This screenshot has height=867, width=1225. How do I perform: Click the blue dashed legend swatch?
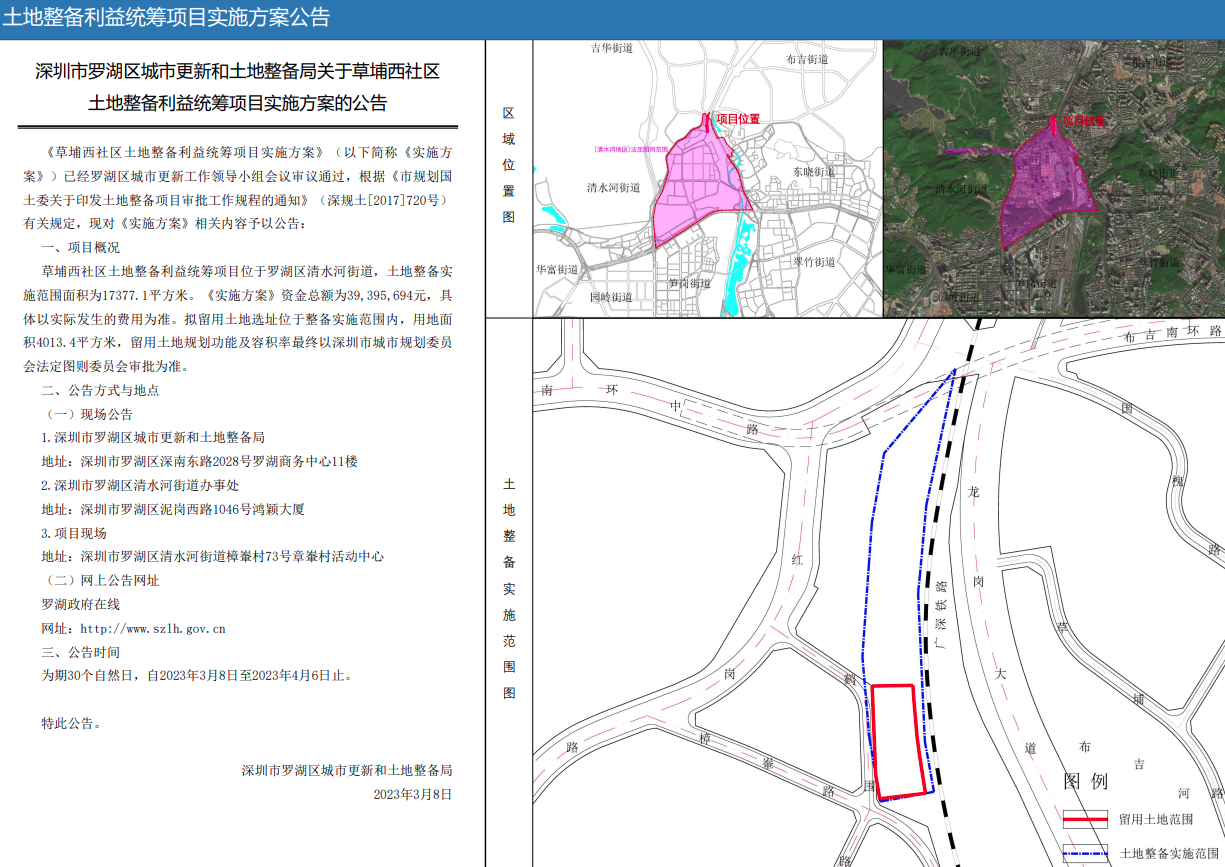[1086, 854]
